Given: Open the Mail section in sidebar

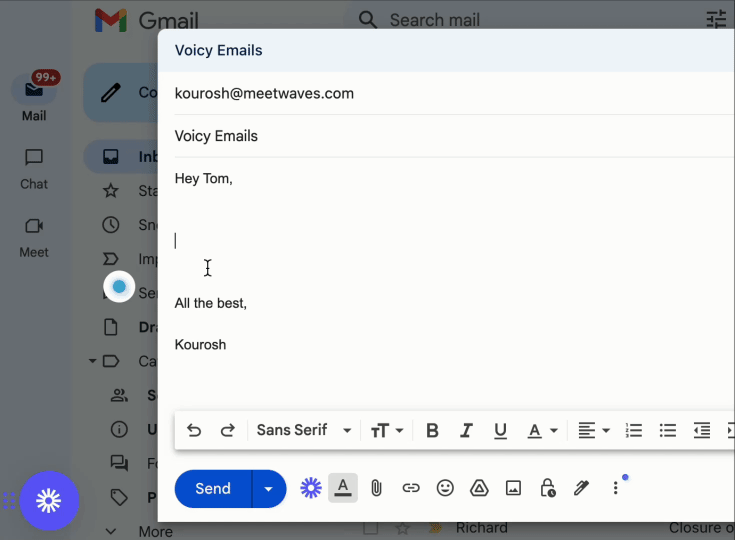Looking at the screenshot, I should click(34, 98).
